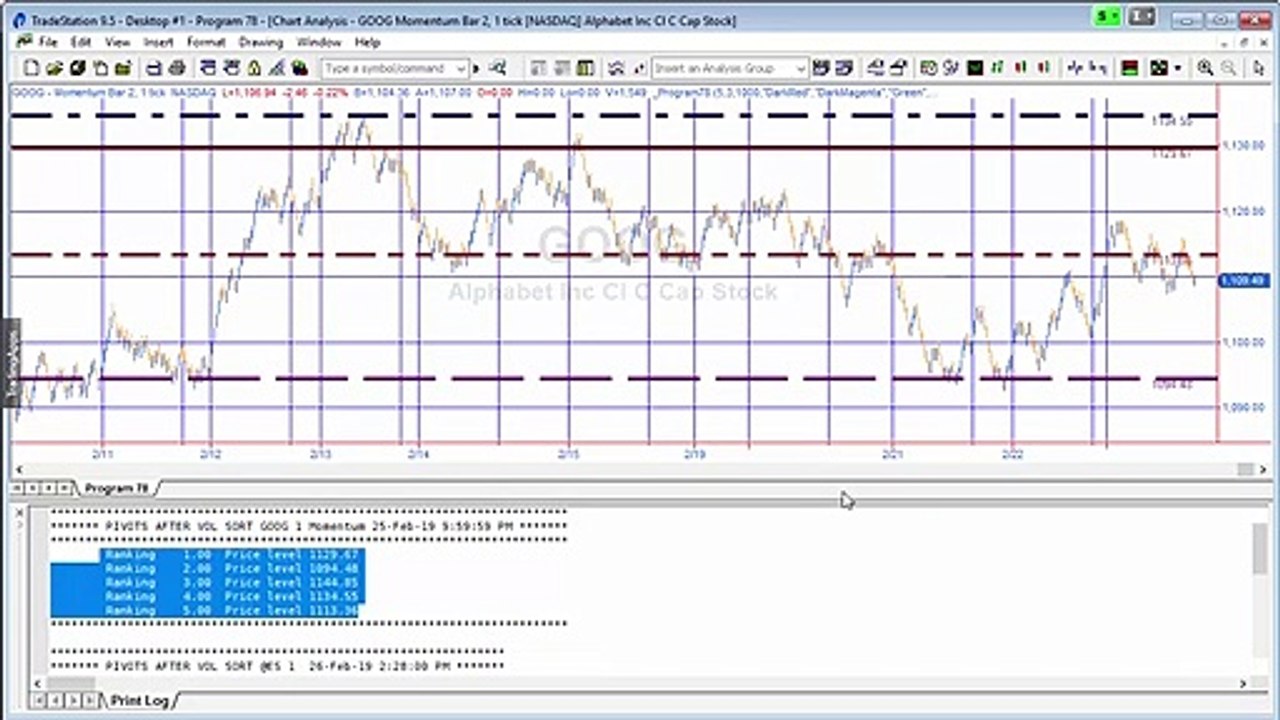Zoom in with the magnifier plus icon
Viewport: 1280px width, 720px height.
click(1205, 68)
